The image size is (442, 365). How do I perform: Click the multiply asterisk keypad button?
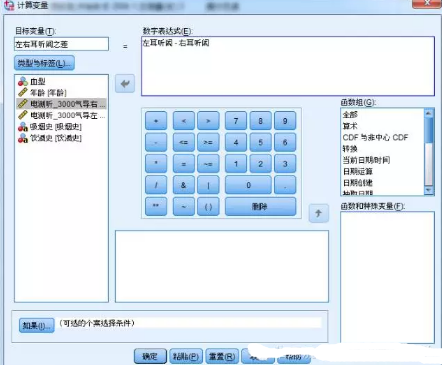click(156, 164)
